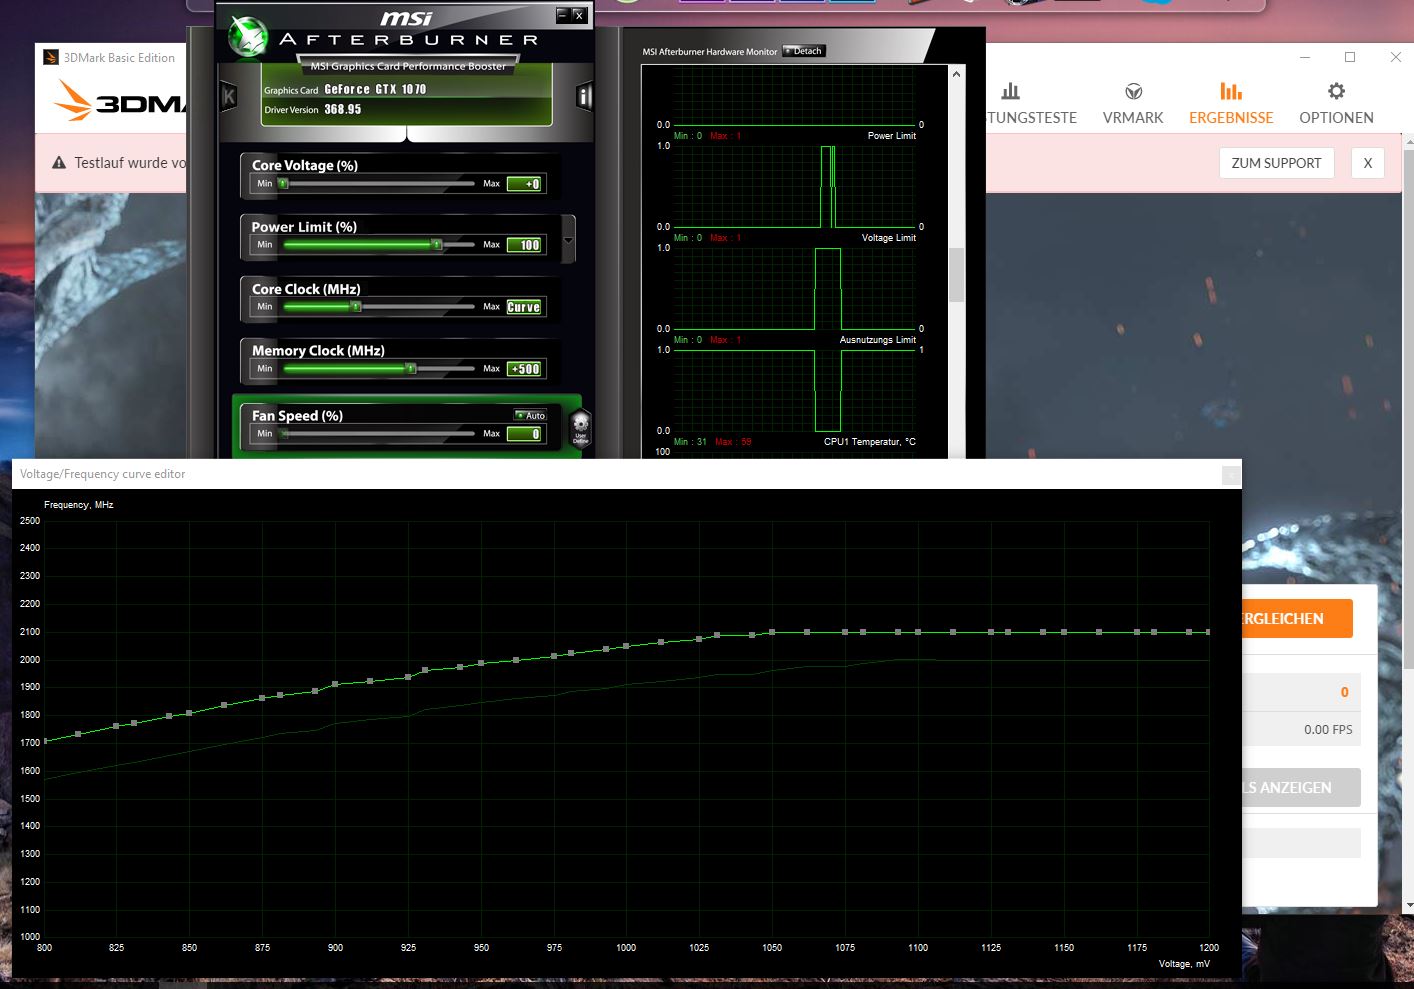Switch to the ERGEBNISSE tab

1231,104
